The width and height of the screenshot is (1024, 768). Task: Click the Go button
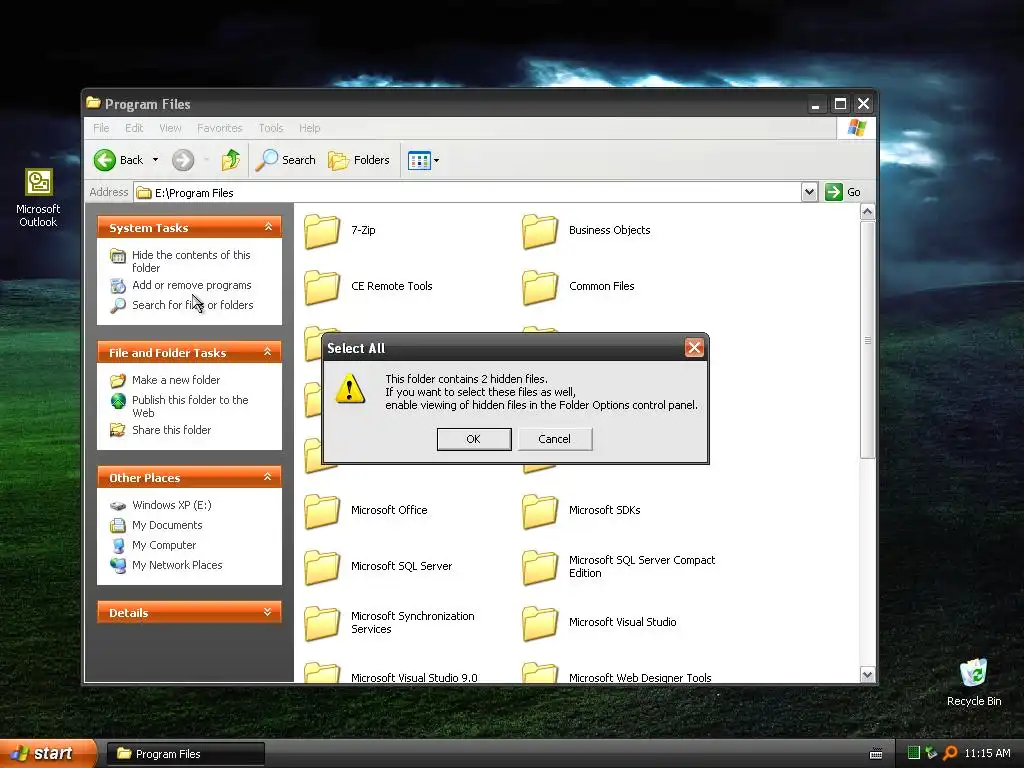843,192
